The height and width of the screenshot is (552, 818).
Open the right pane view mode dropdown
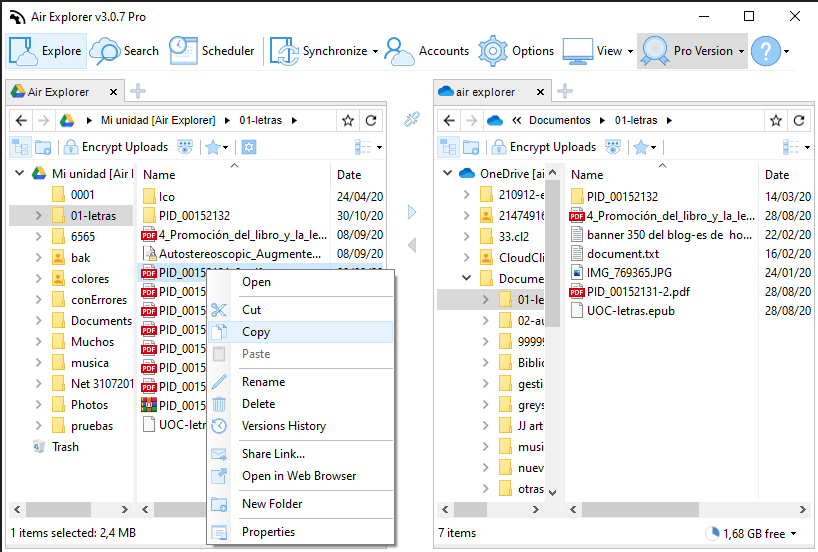797,148
